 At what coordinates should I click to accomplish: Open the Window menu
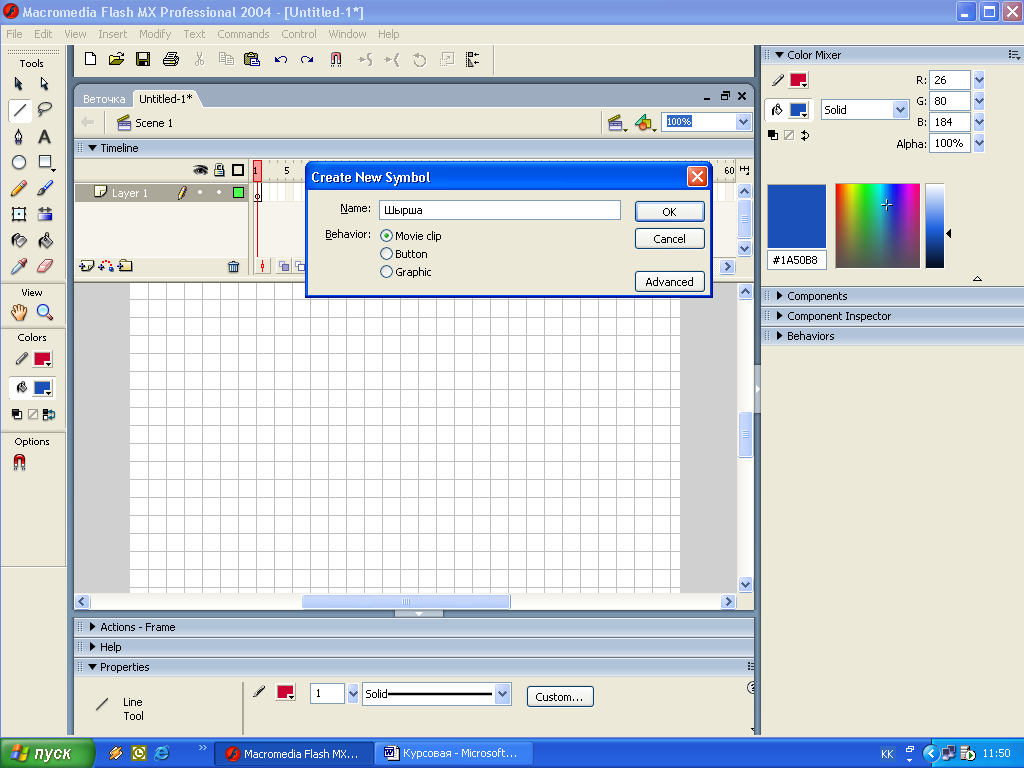347,34
